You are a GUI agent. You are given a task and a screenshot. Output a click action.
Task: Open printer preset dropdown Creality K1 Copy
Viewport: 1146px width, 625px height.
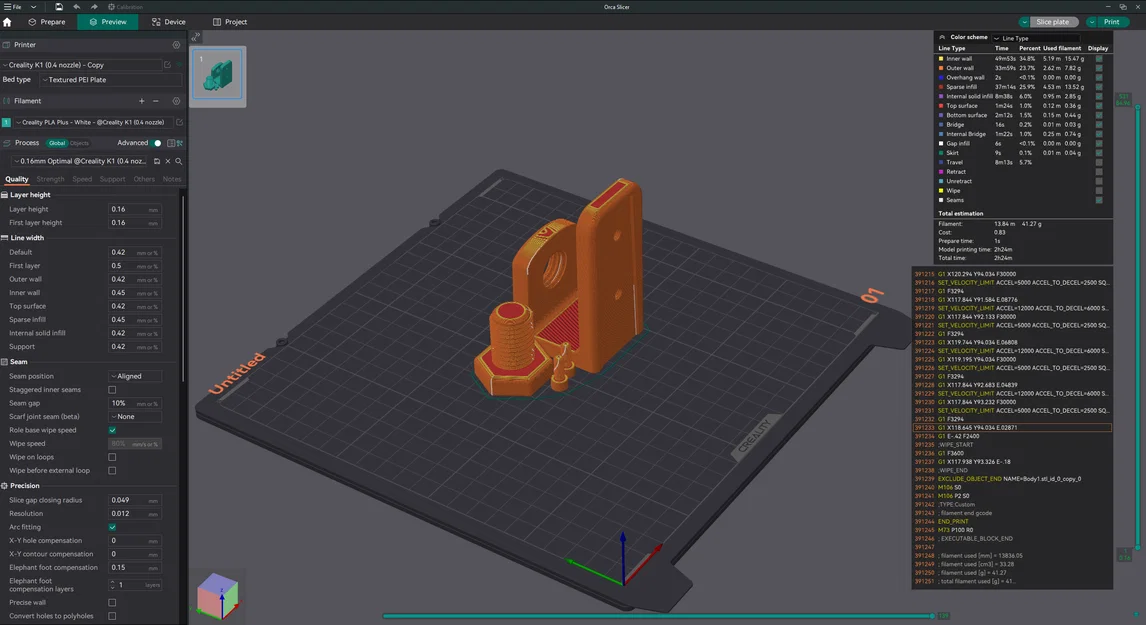pyautogui.click(x=82, y=65)
